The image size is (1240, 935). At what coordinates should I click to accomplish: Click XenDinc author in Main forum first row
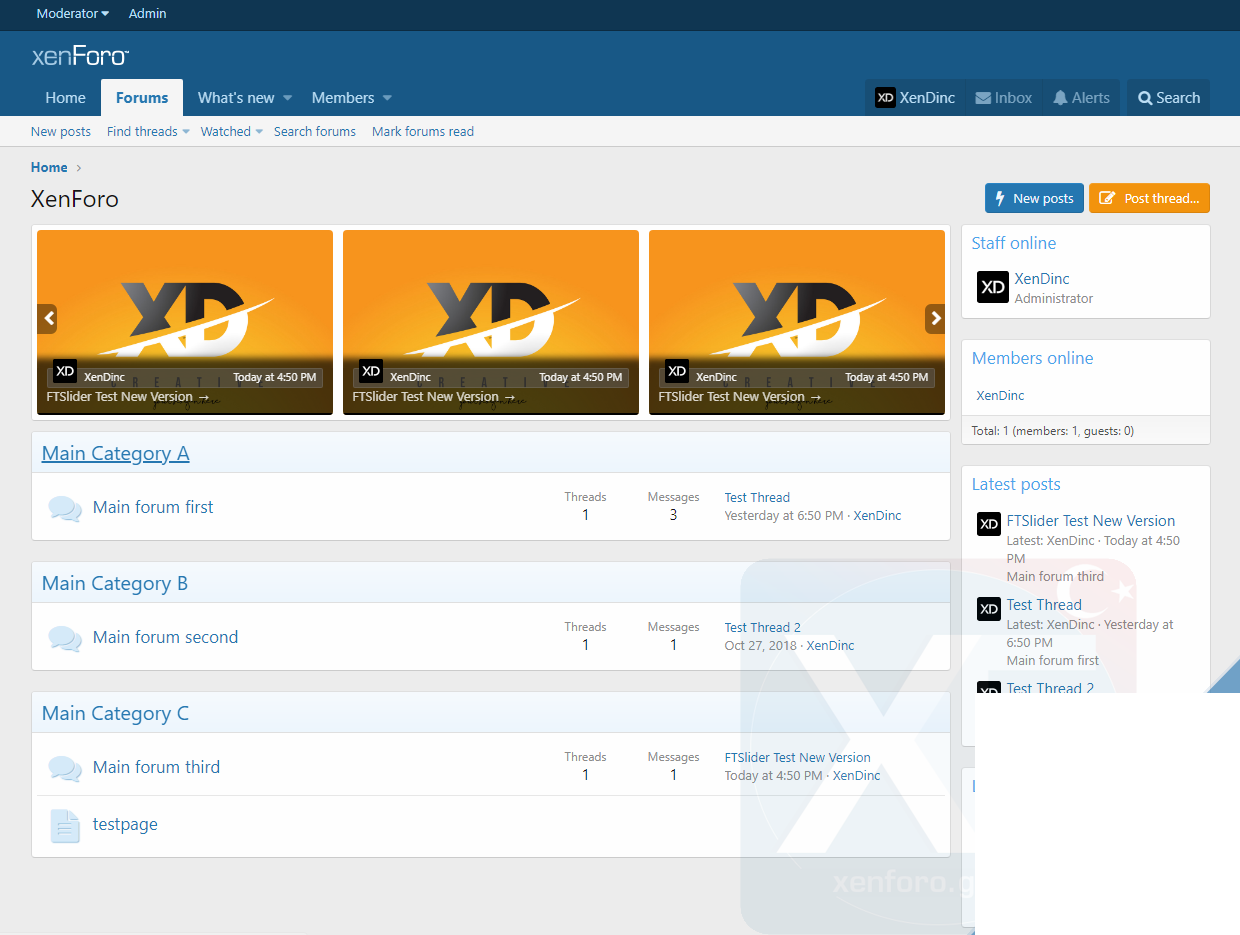(877, 515)
